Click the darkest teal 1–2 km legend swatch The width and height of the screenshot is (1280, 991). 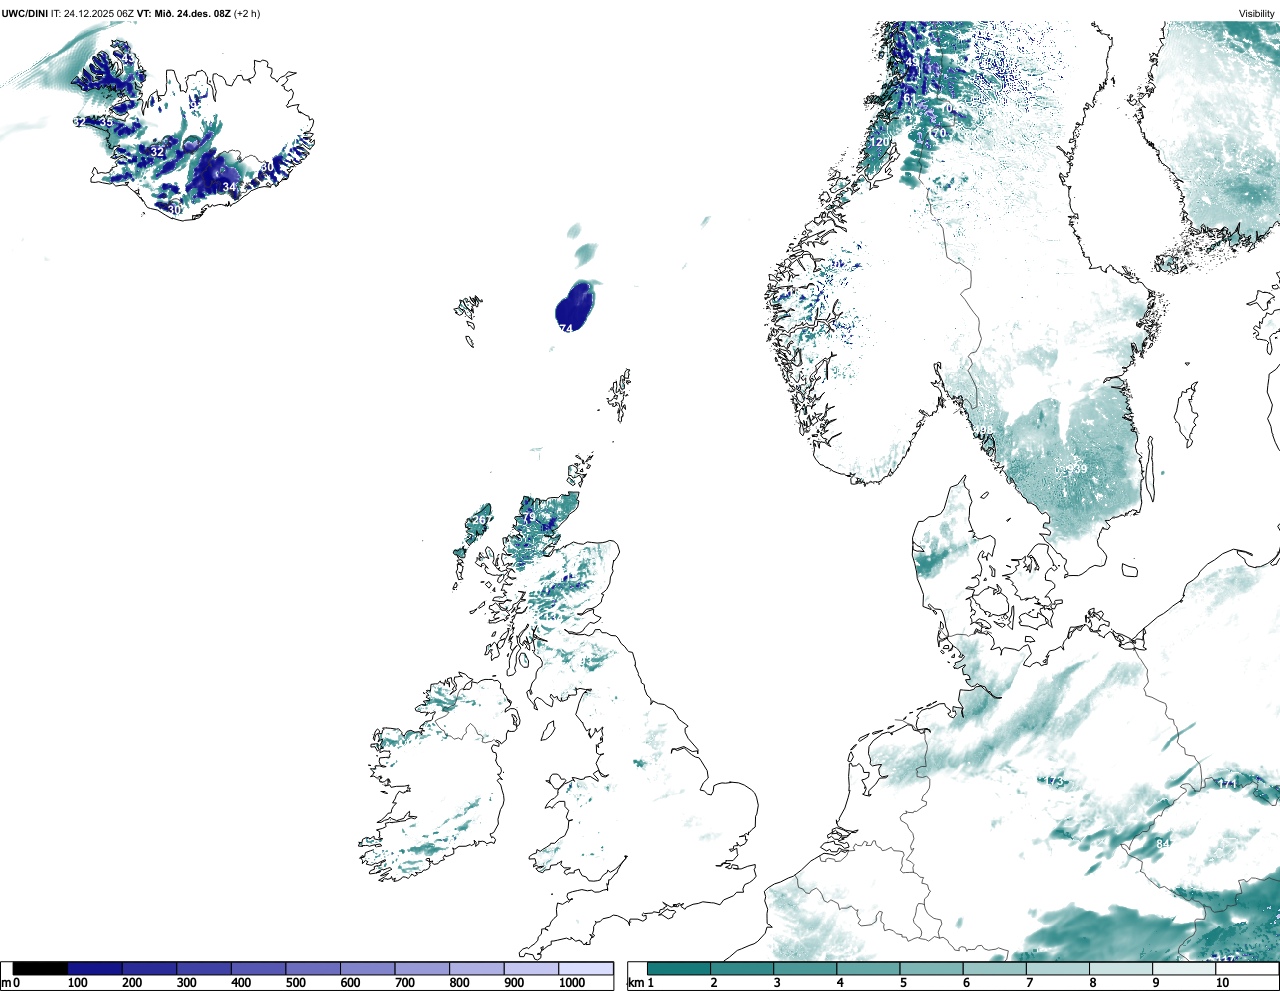pyautogui.click(x=679, y=968)
